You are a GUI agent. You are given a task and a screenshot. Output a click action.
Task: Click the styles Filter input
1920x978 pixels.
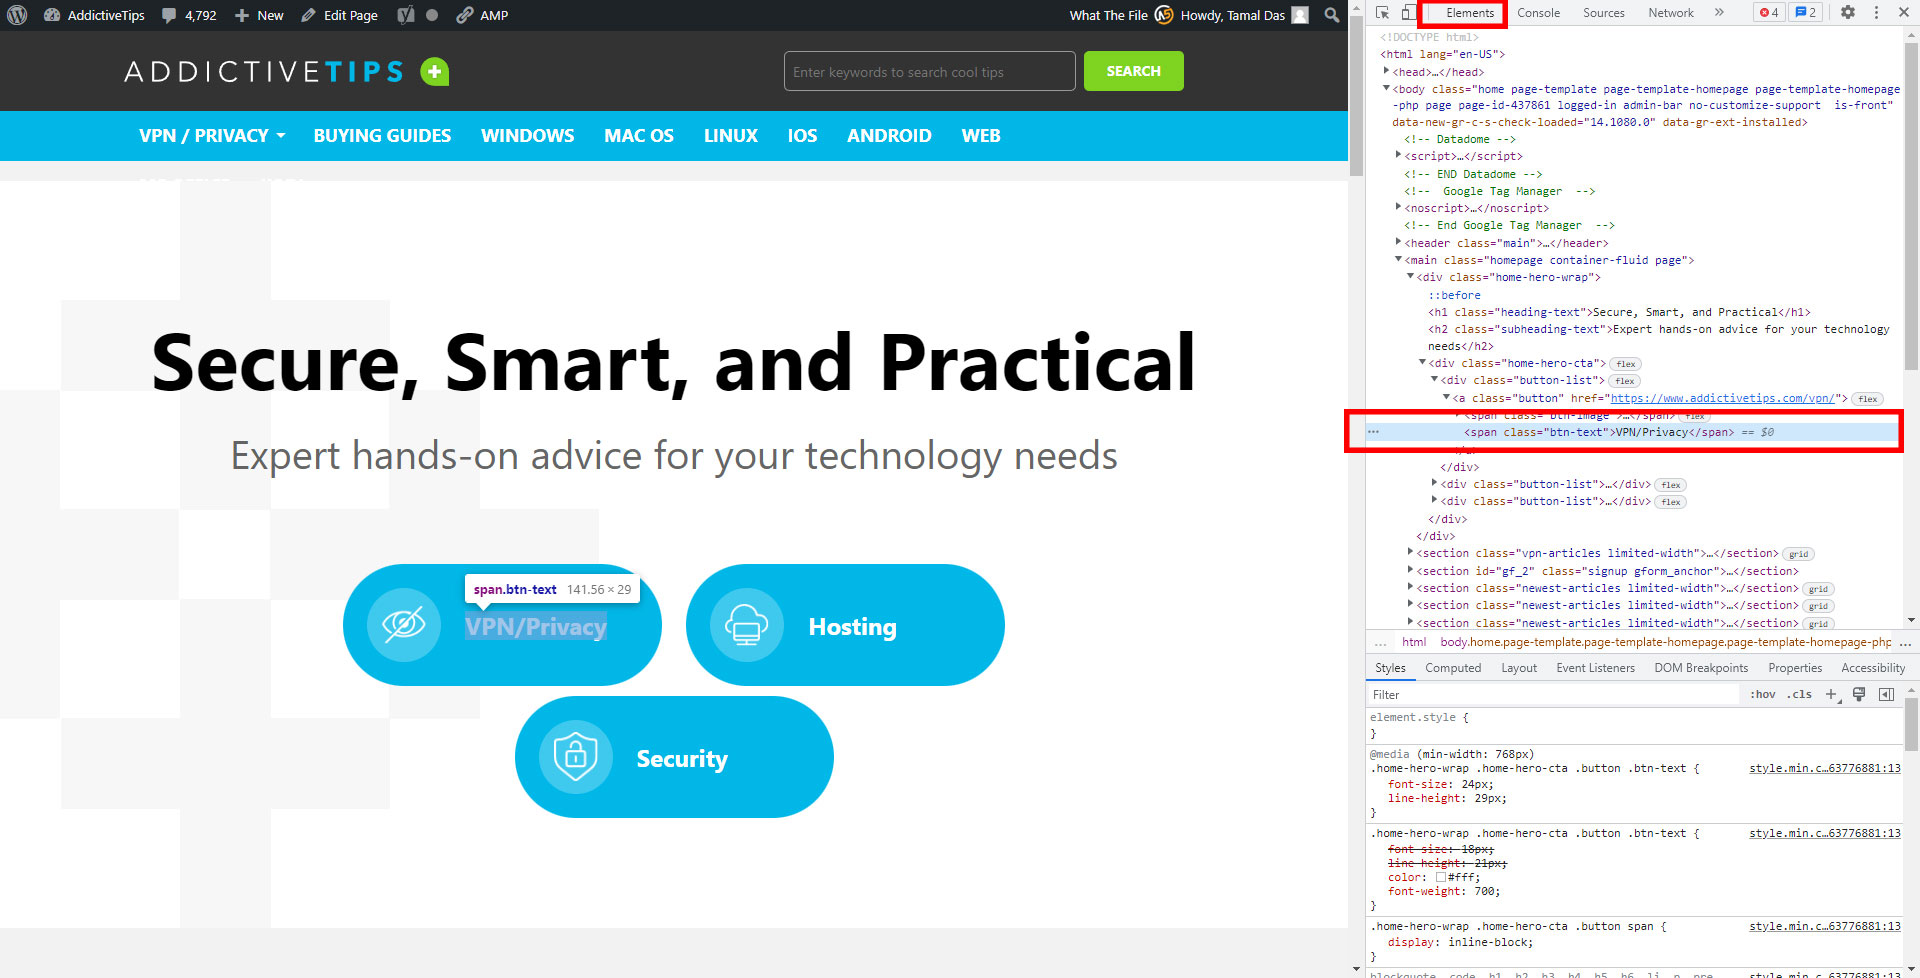tap(1553, 694)
